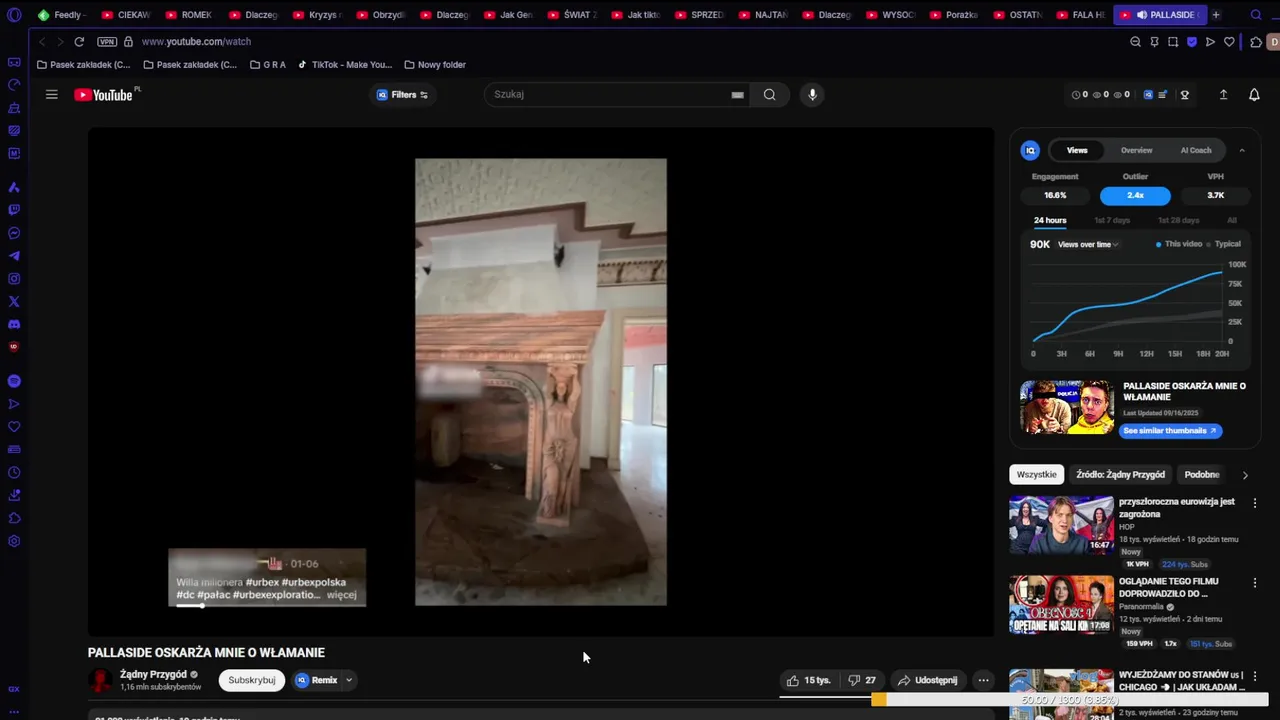Viewport: 1280px width, 720px height.
Task: Subscribe to Żądny Przygód channel
Action: coord(252,680)
